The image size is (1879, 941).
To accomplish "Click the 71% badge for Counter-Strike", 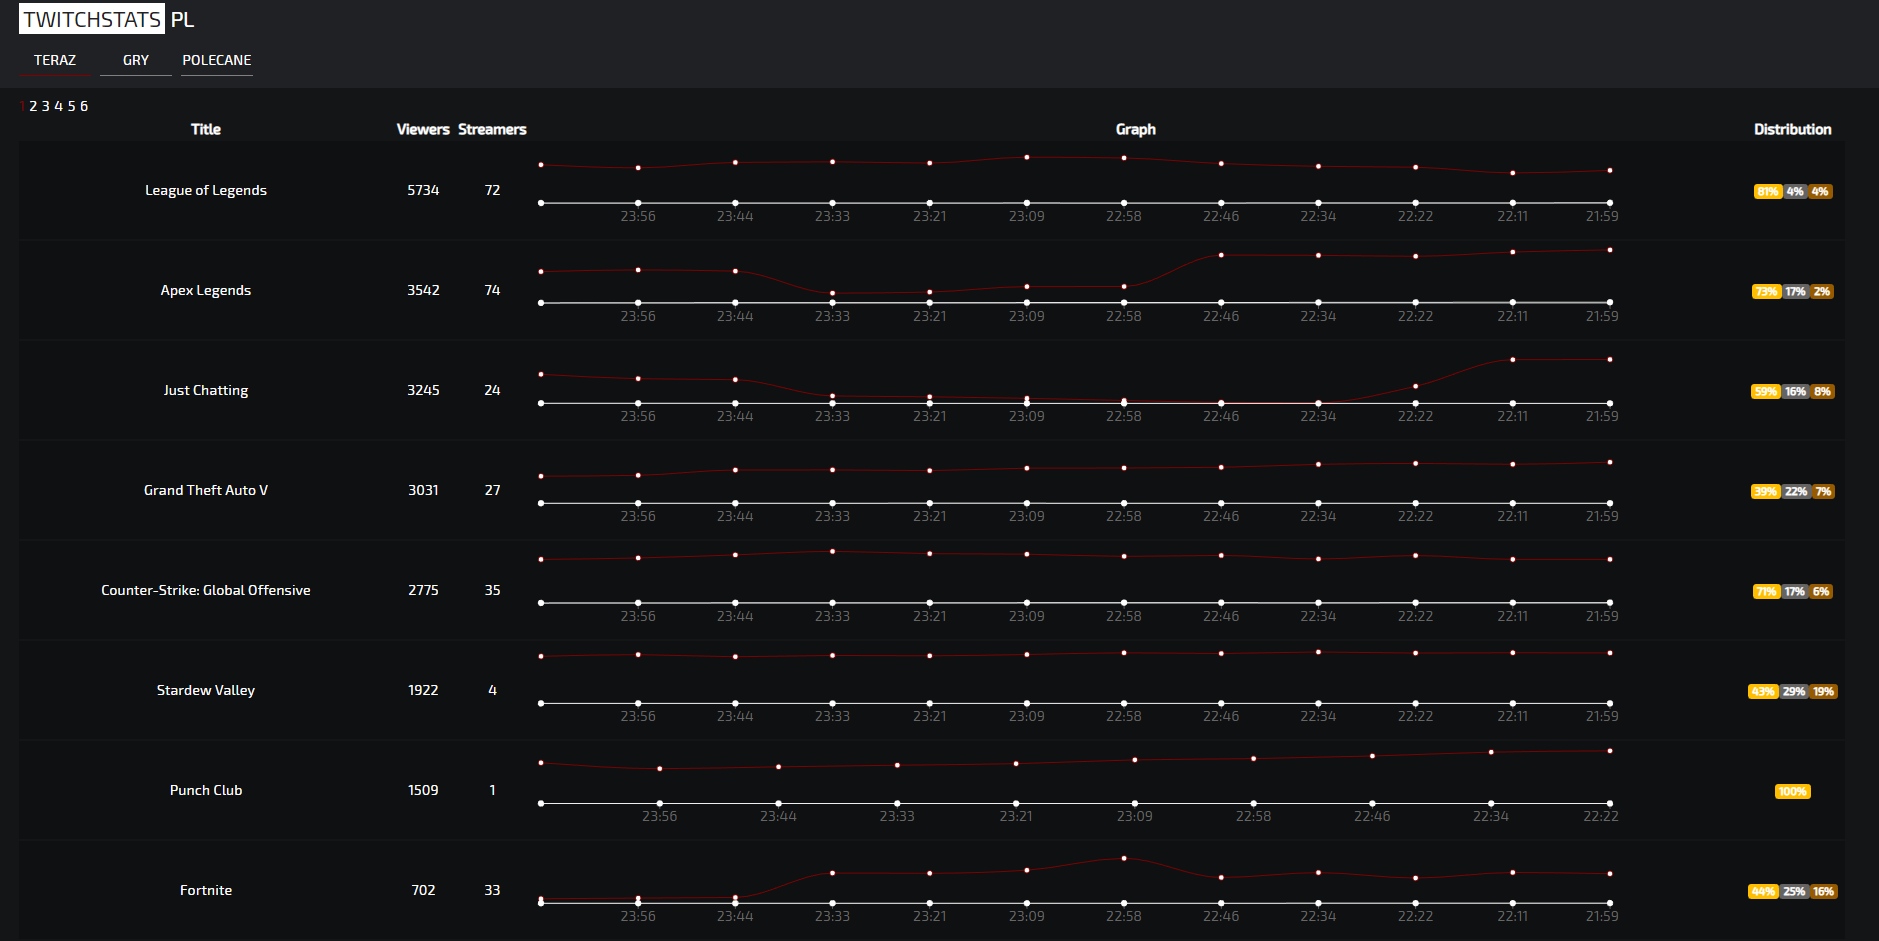I will (1767, 592).
